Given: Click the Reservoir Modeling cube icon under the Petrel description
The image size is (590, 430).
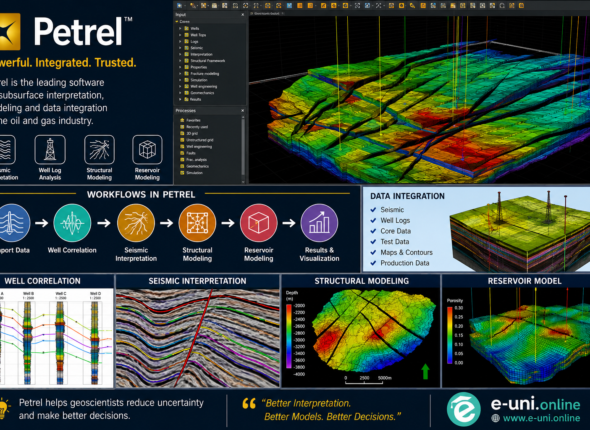Looking at the screenshot, I should tap(147, 150).
